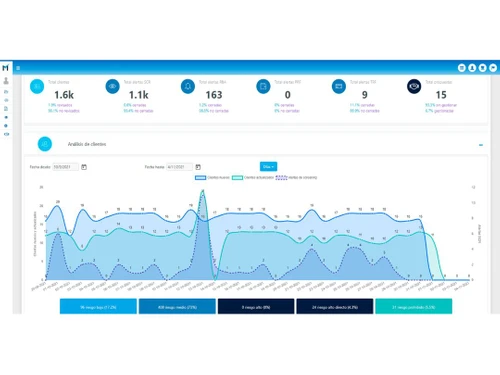
Task: Open the bottom eye item in left sidebar
Action: (6, 134)
